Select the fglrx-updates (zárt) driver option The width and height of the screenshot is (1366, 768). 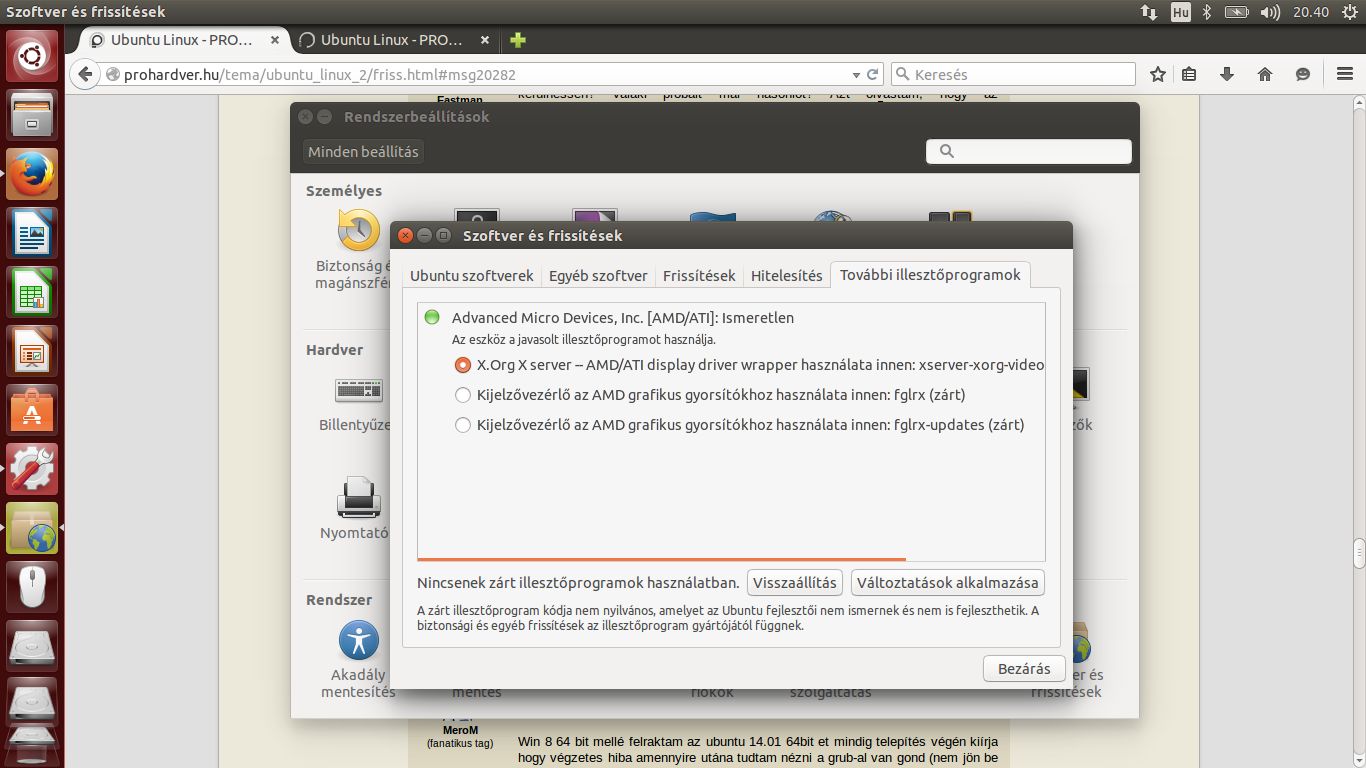[x=462, y=425]
